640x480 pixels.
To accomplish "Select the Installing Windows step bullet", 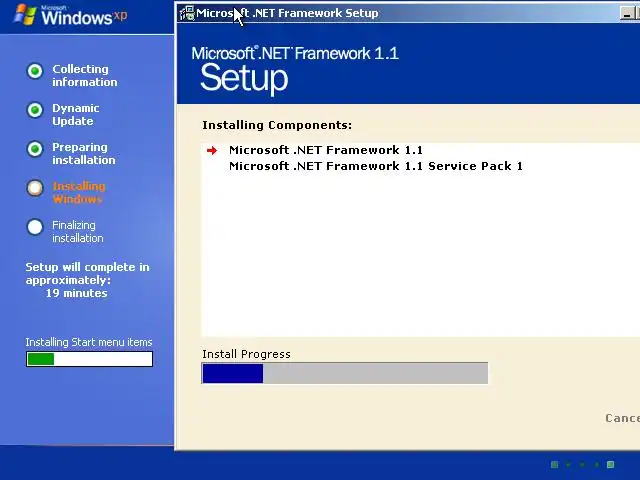I will [35, 188].
